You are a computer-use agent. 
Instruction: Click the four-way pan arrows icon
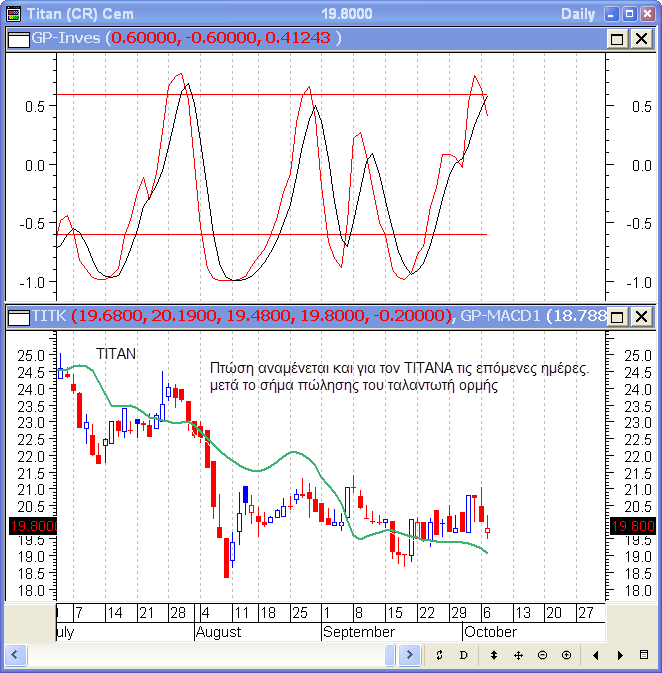coord(518,655)
